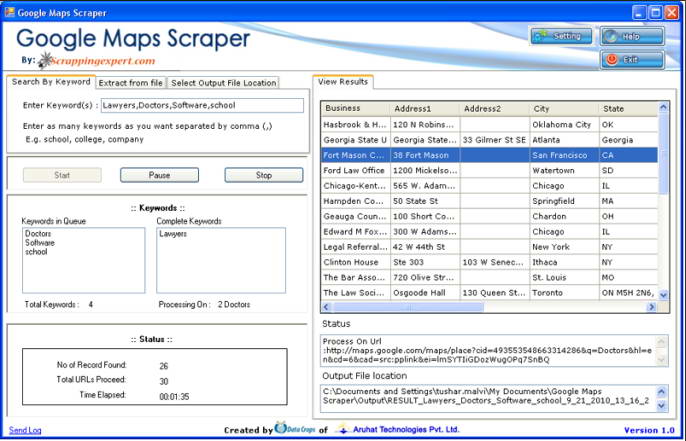Select the Edward M Fox... business row

click(x=489, y=232)
